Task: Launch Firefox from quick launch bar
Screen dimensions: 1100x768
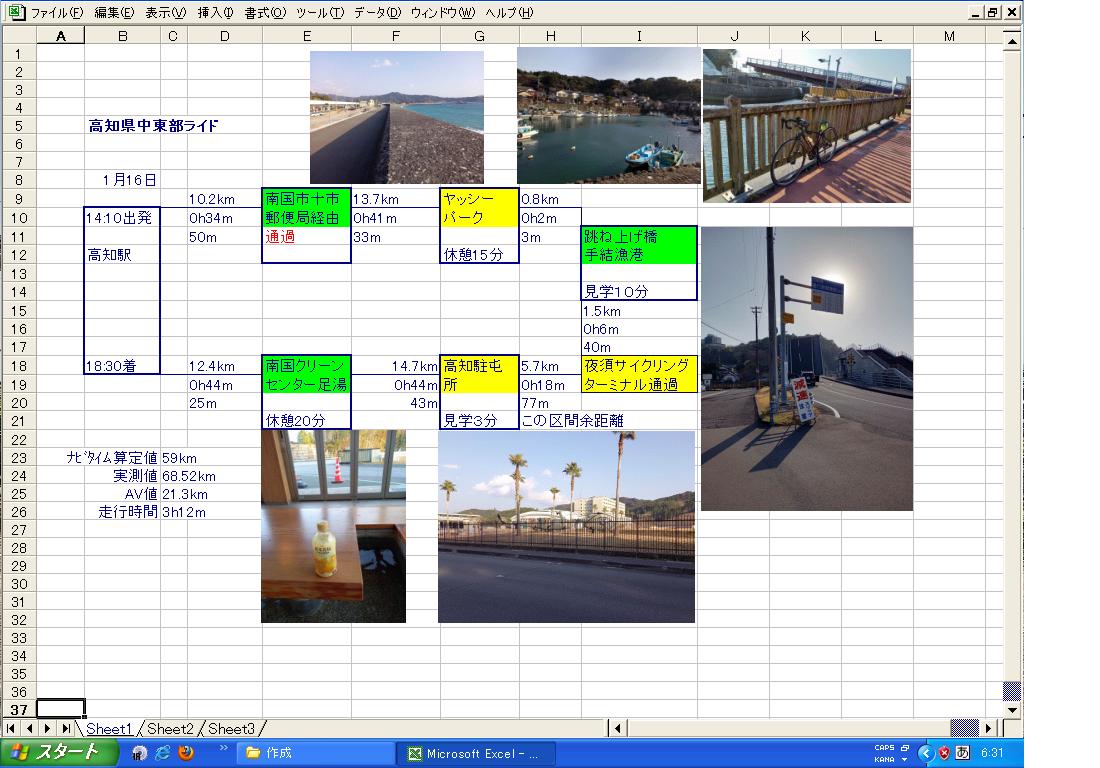Action: [x=186, y=753]
